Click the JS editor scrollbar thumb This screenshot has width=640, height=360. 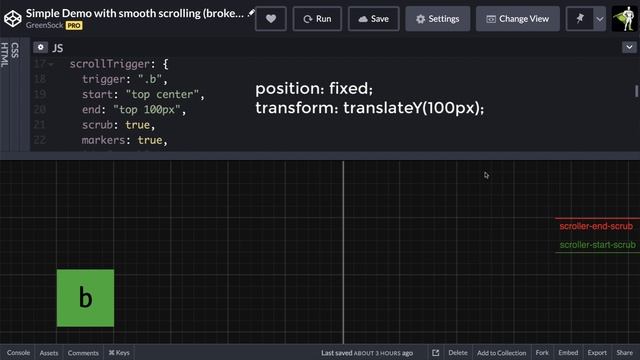coord(636,91)
